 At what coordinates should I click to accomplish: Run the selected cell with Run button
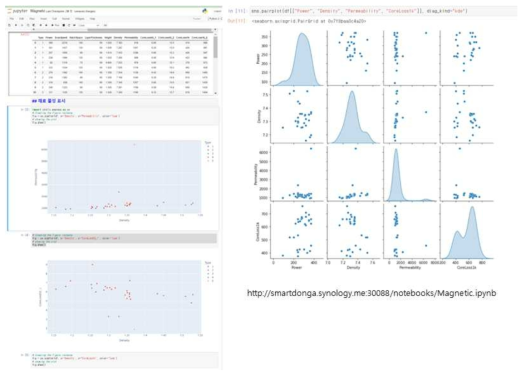[x=55, y=25]
